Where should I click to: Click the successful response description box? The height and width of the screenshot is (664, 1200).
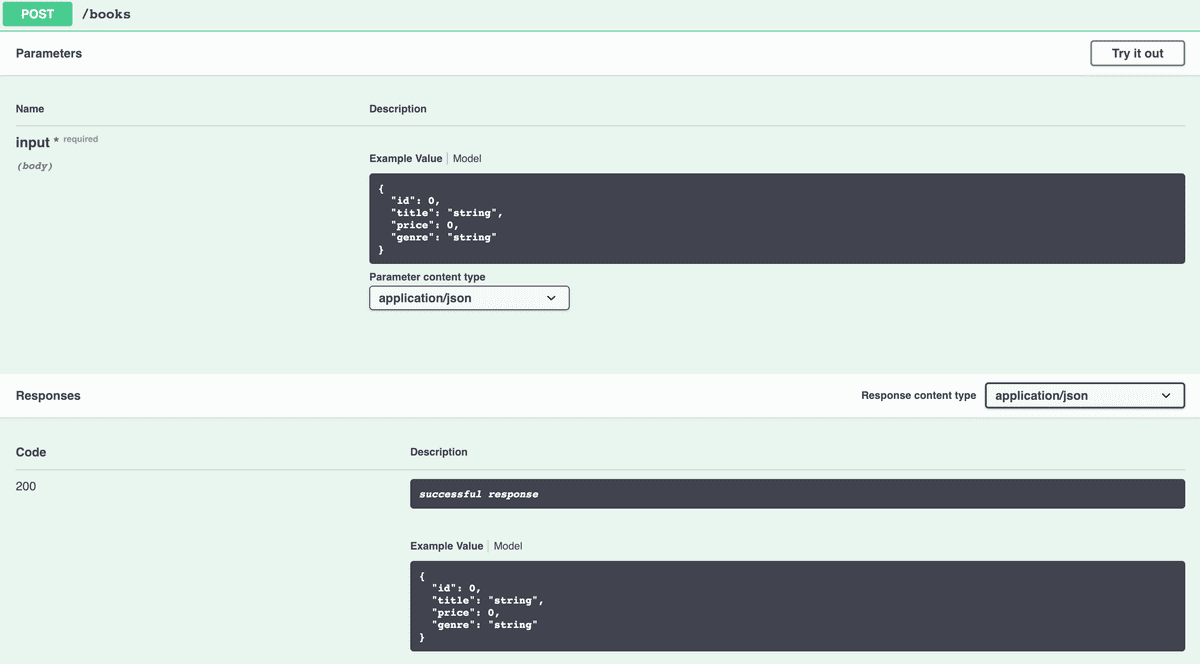(797, 494)
